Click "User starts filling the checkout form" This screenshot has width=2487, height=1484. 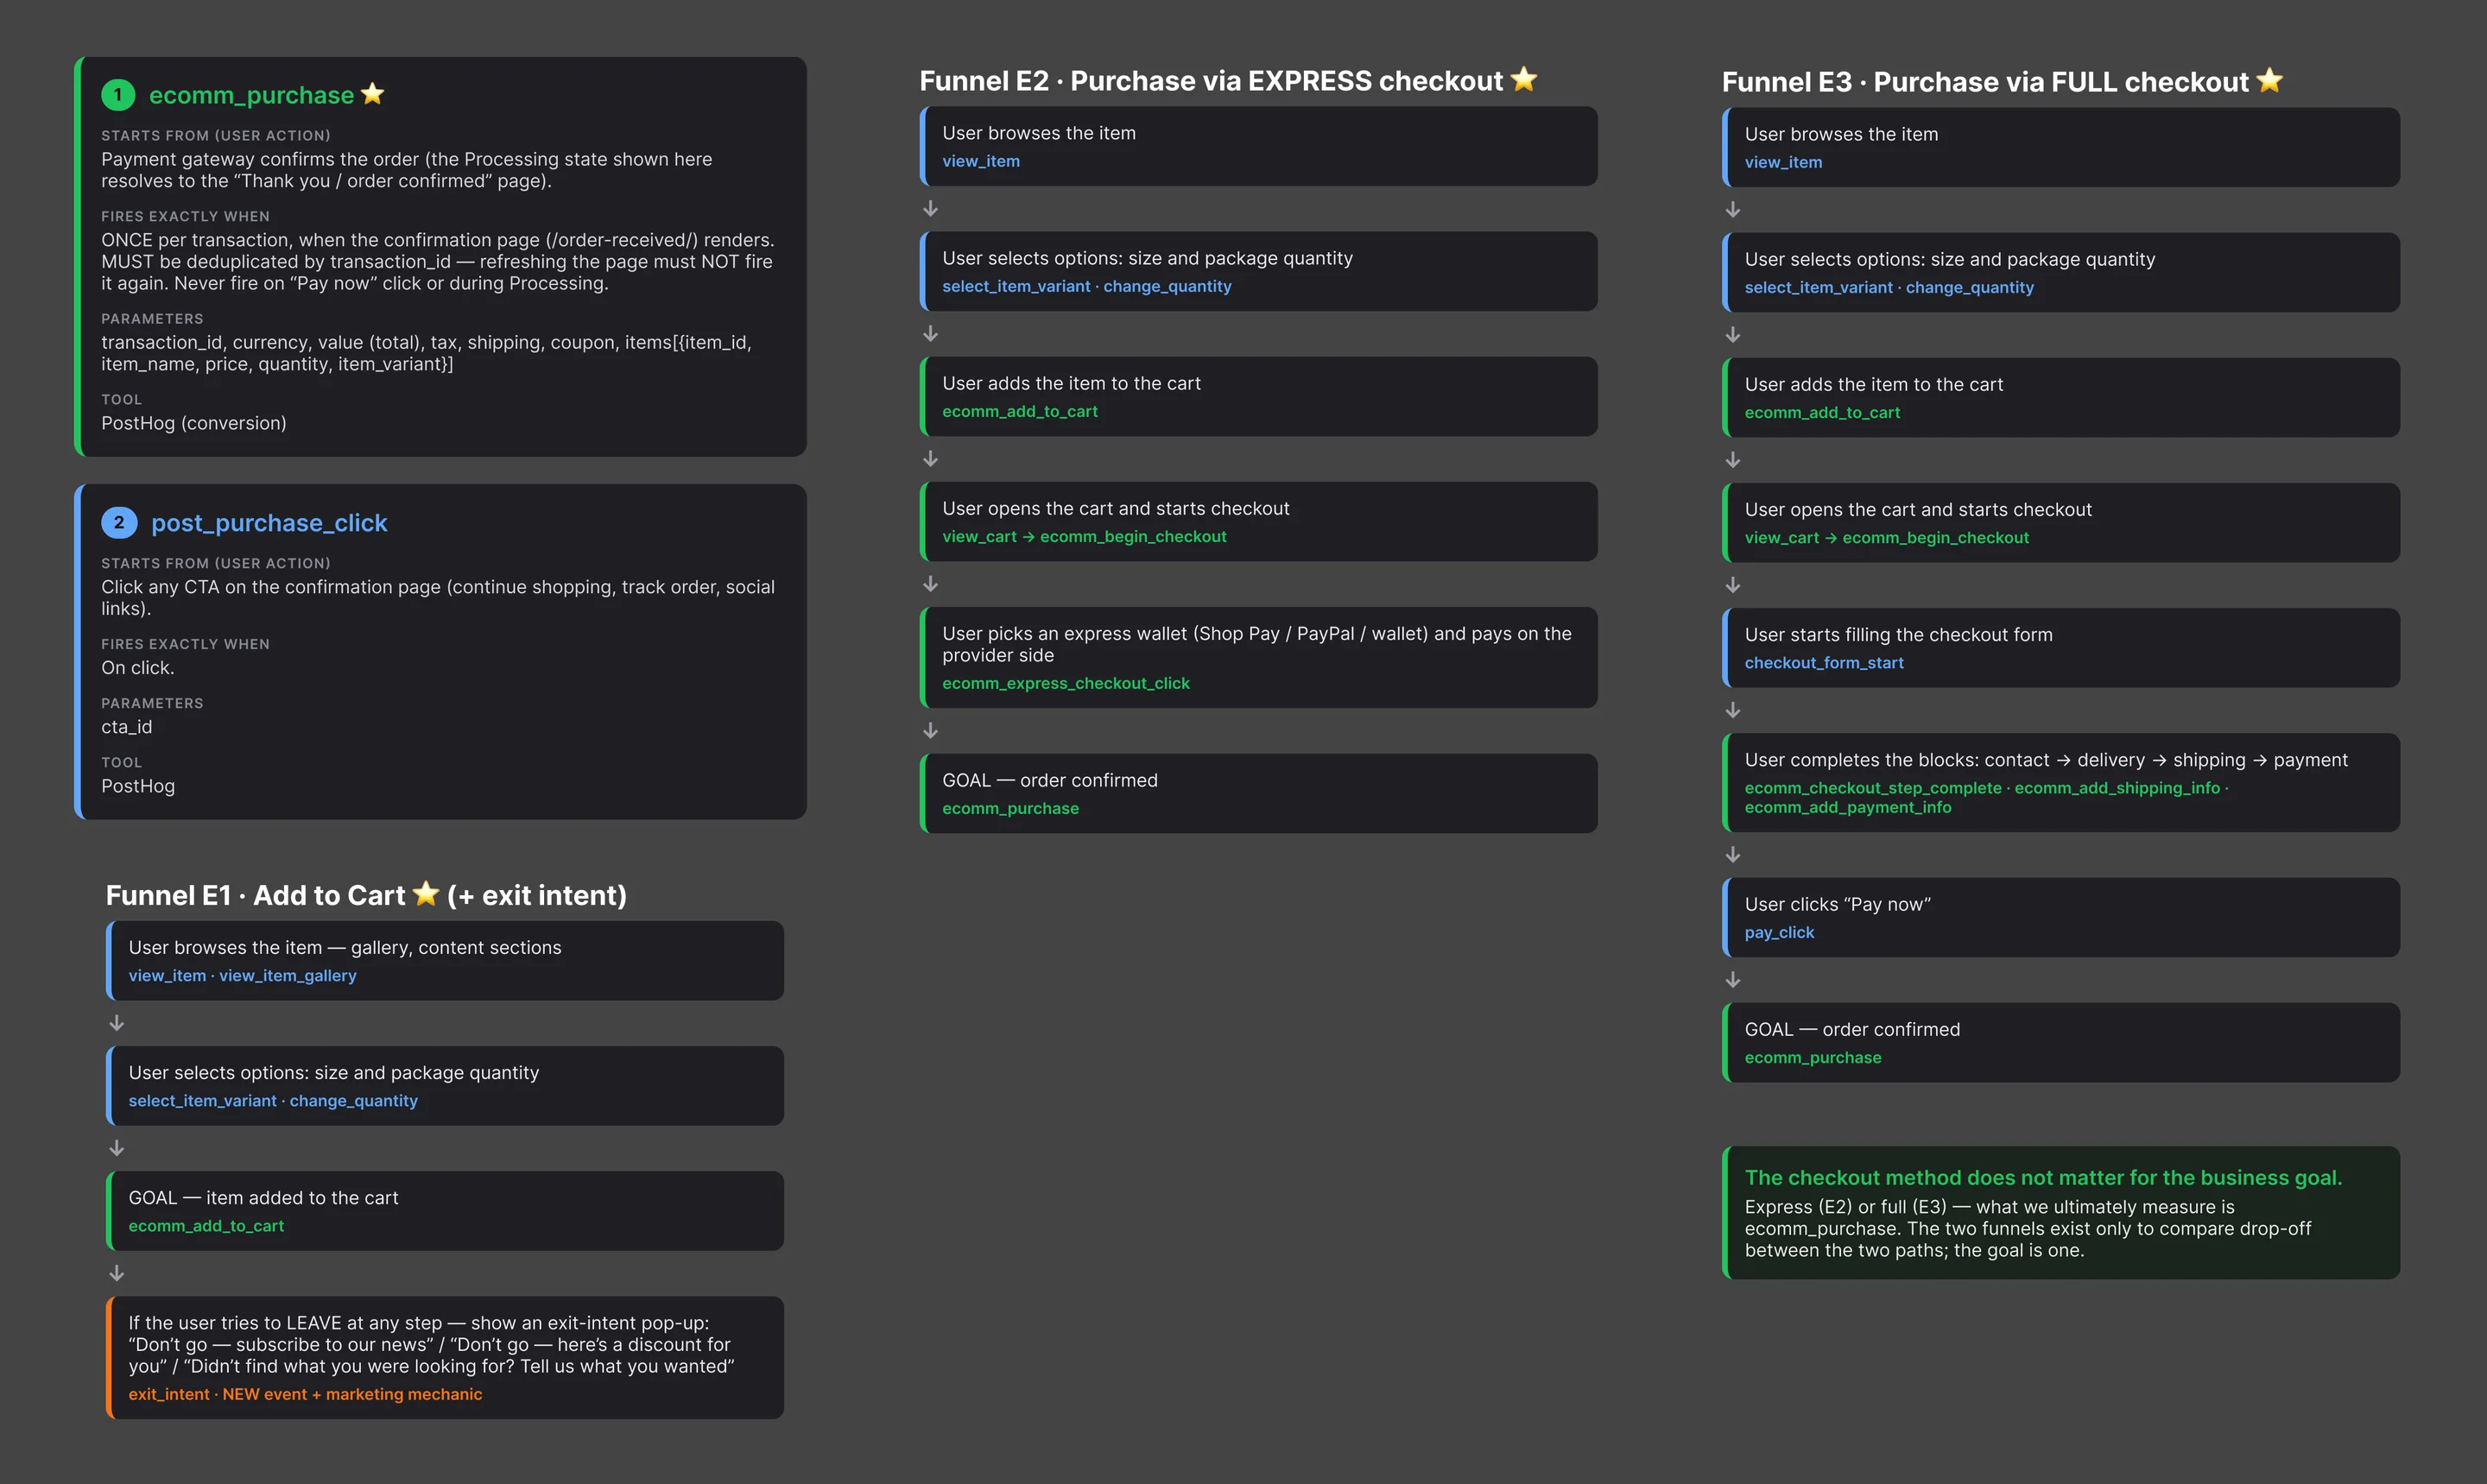(1898, 634)
